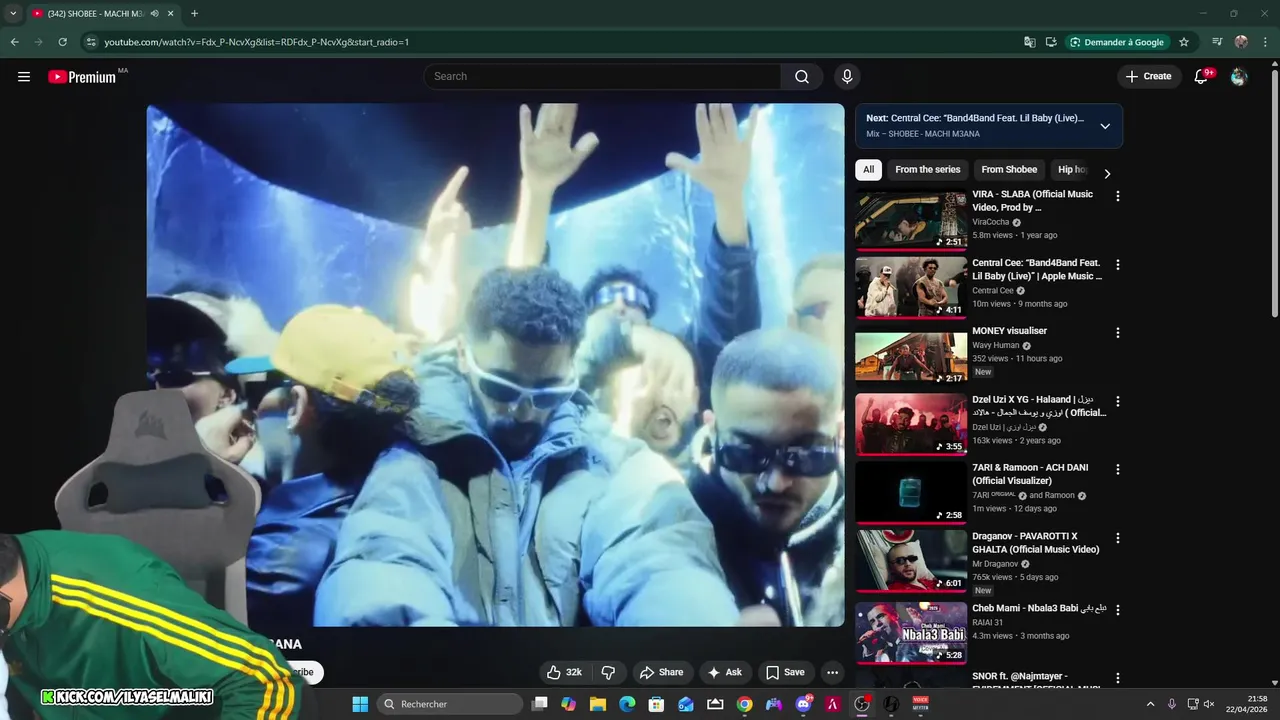This screenshot has height=720, width=1280.
Task: Click the Create button
Action: 1148,76
